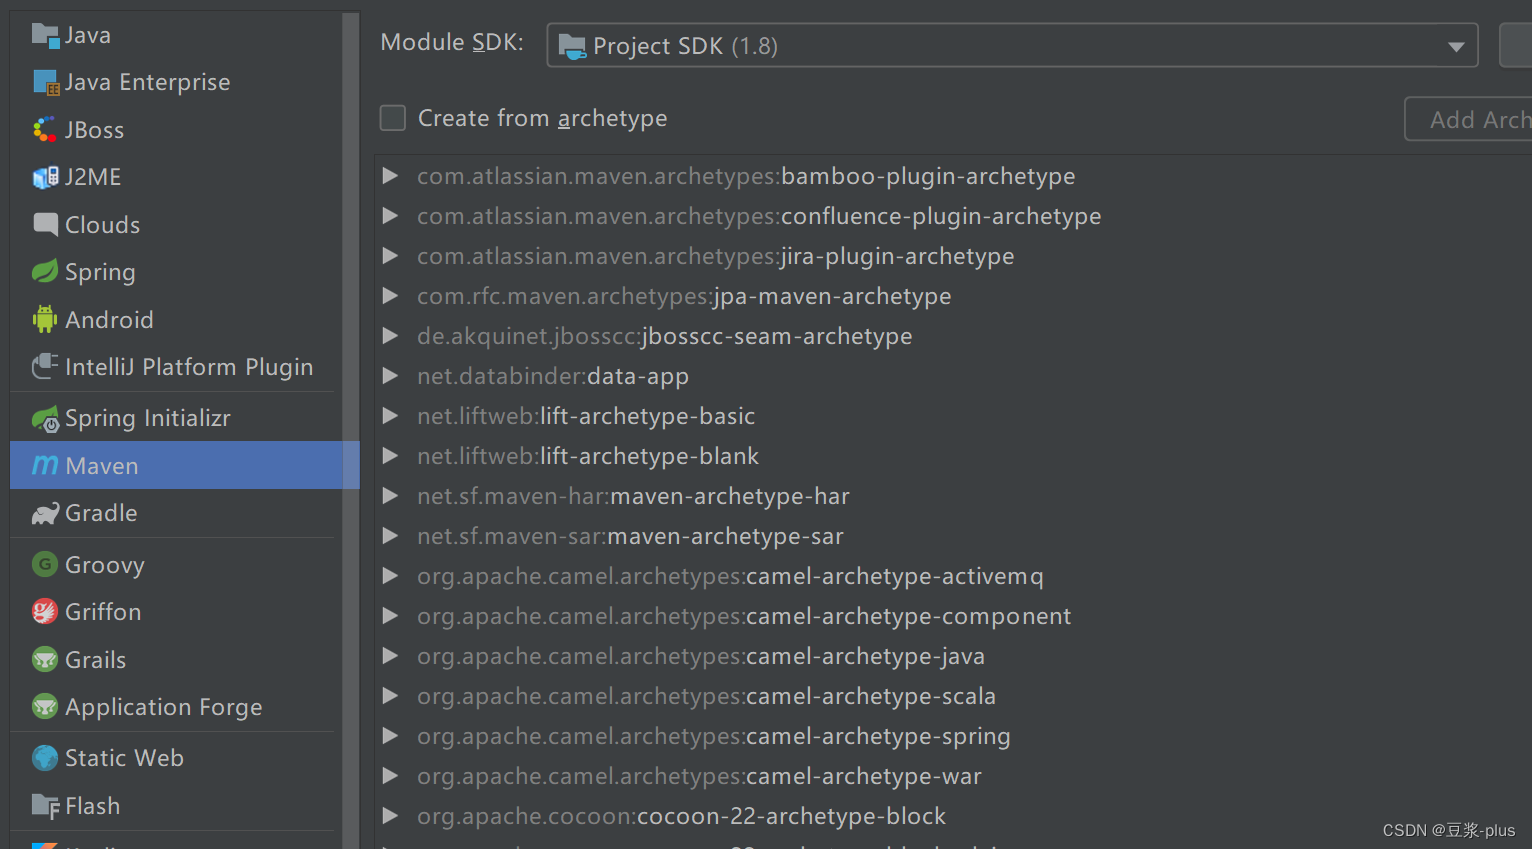Select 'Spring Initializr' project type label

coord(148,418)
